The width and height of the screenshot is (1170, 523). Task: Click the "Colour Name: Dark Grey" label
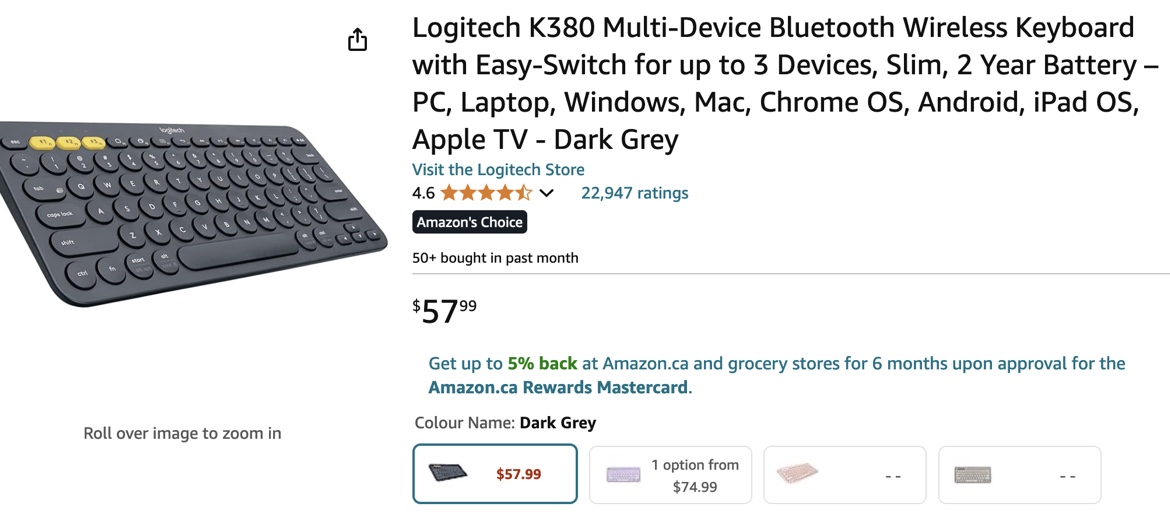[x=505, y=422]
